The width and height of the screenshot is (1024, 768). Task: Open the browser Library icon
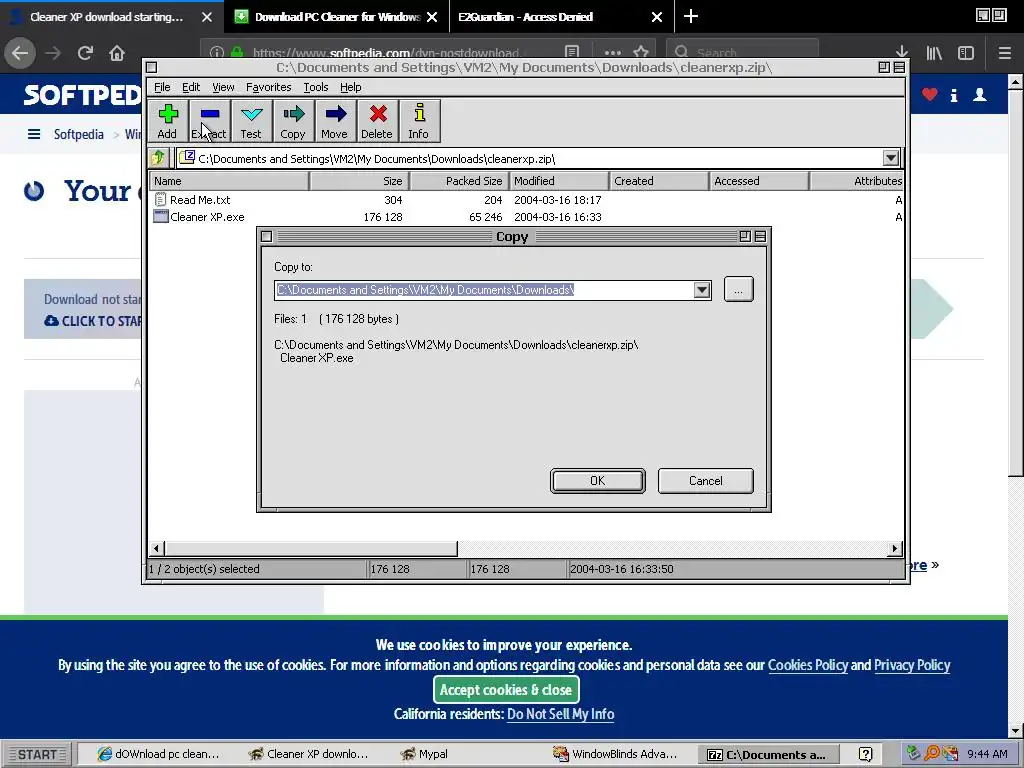click(934, 53)
